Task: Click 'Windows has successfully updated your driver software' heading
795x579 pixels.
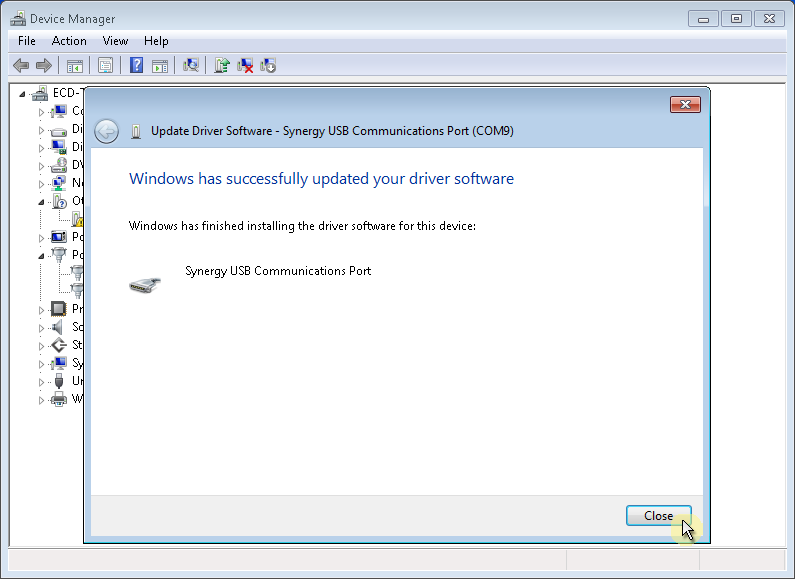Action: (x=321, y=179)
